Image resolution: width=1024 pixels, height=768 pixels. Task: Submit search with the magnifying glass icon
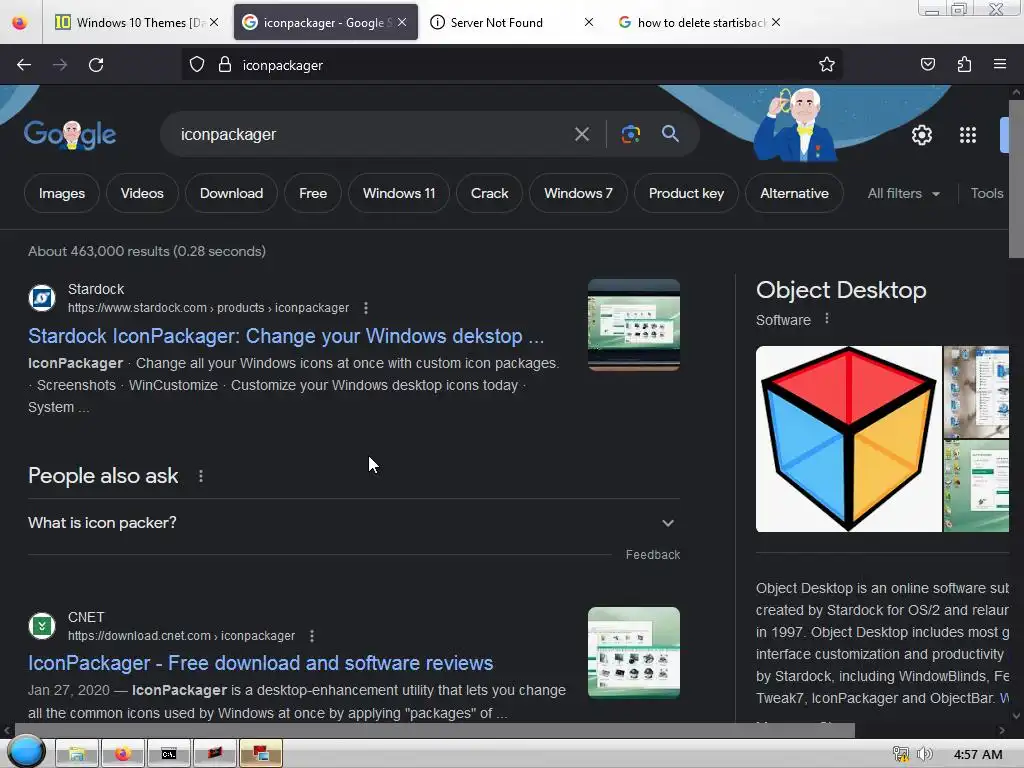pos(670,134)
